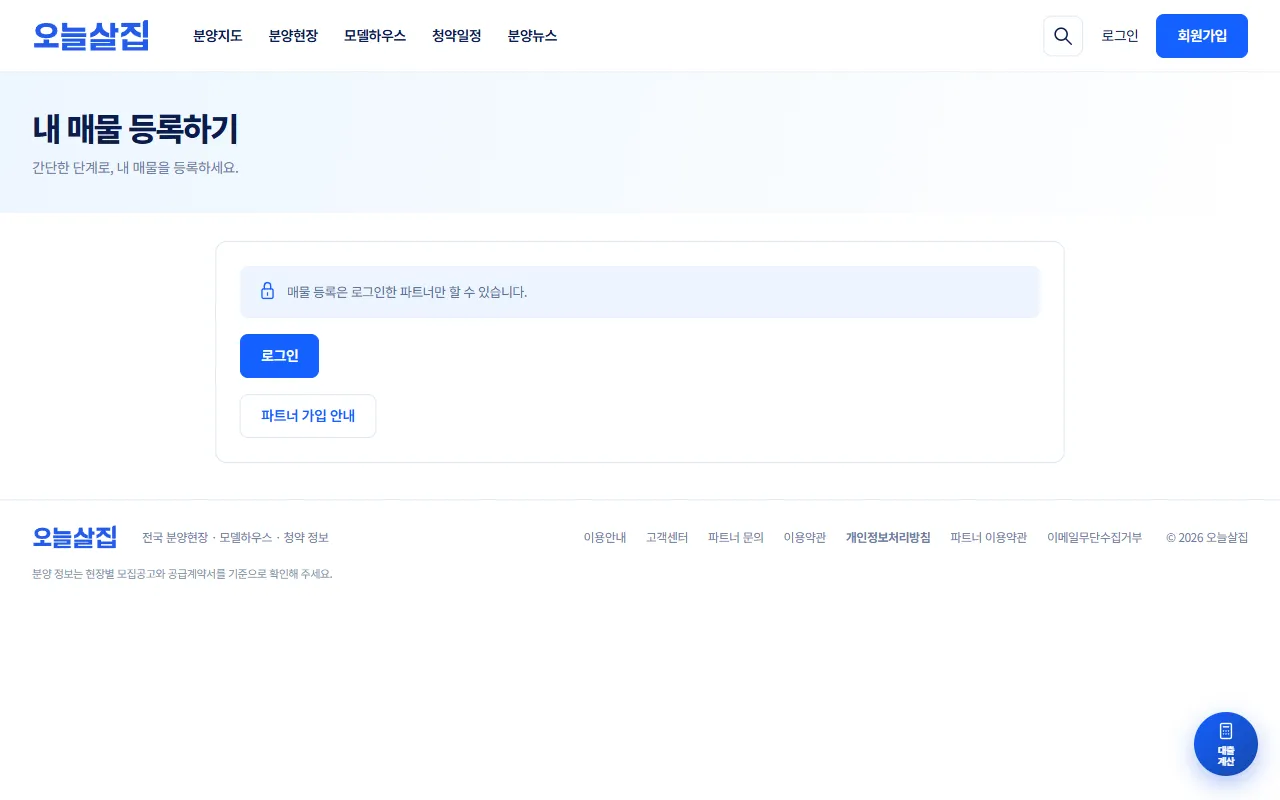Go to 모델하우스 in navigation
Image resolution: width=1280 pixels, height=800 pixels.
(375, 36)
